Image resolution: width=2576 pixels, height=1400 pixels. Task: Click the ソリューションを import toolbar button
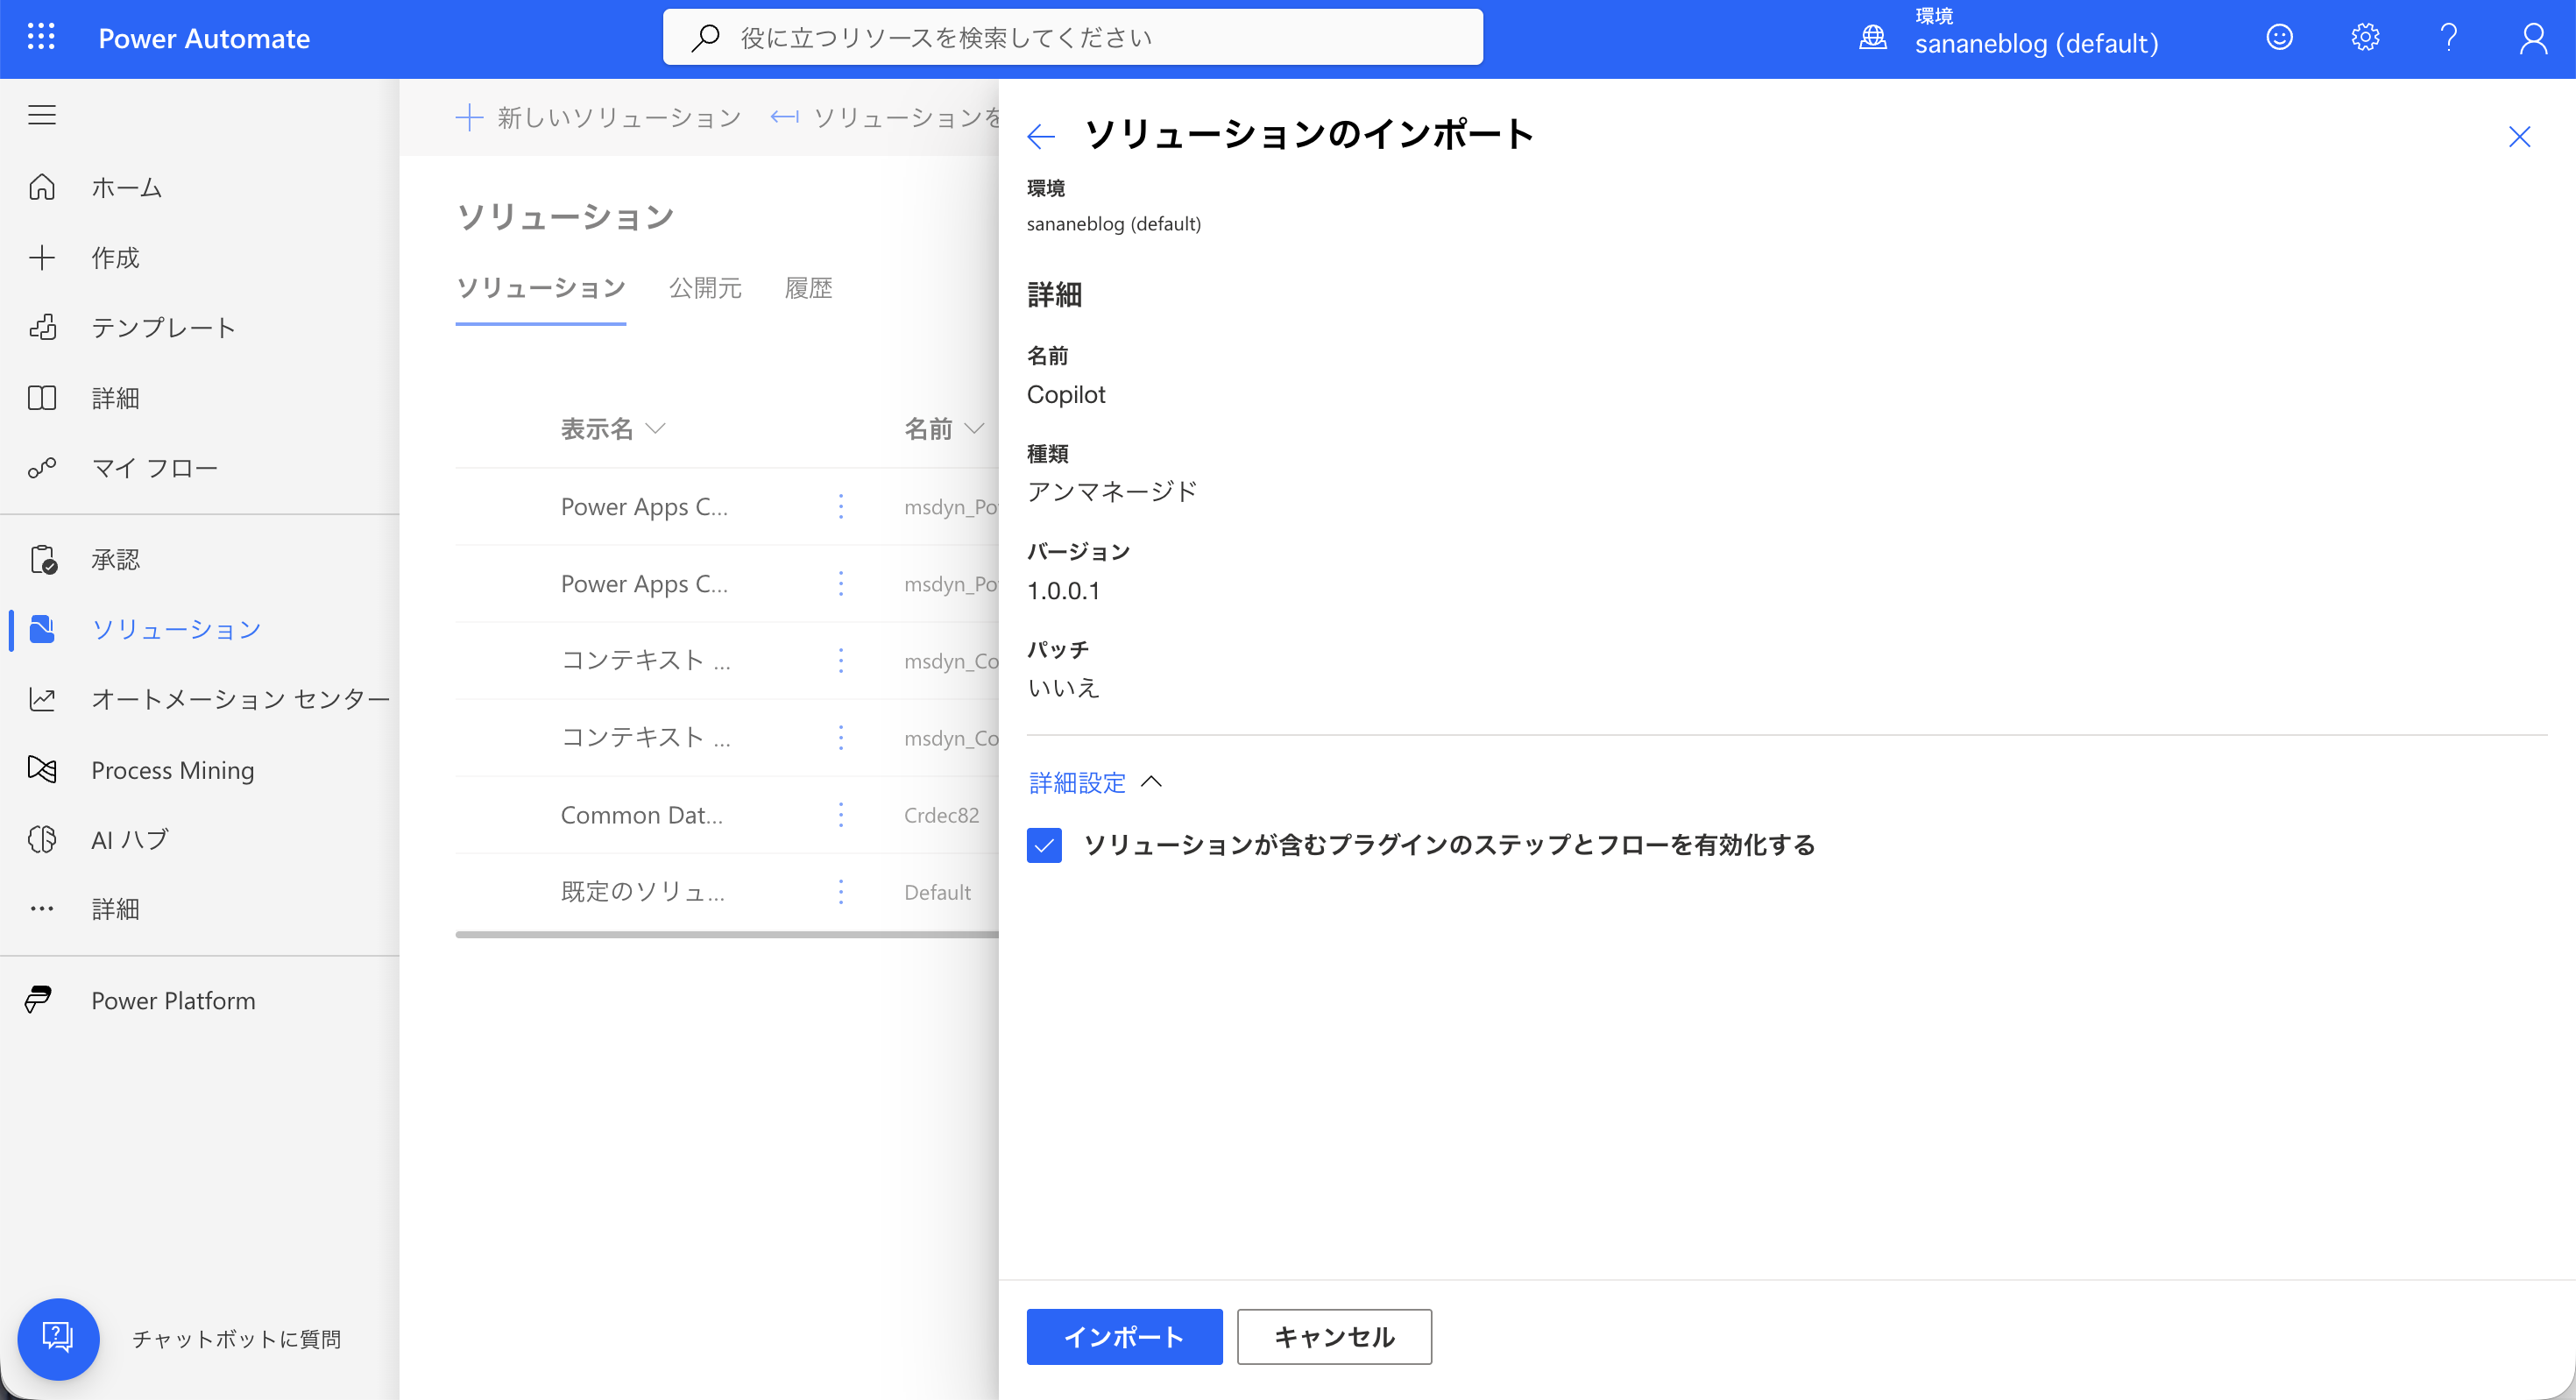(x=886, y=118)
